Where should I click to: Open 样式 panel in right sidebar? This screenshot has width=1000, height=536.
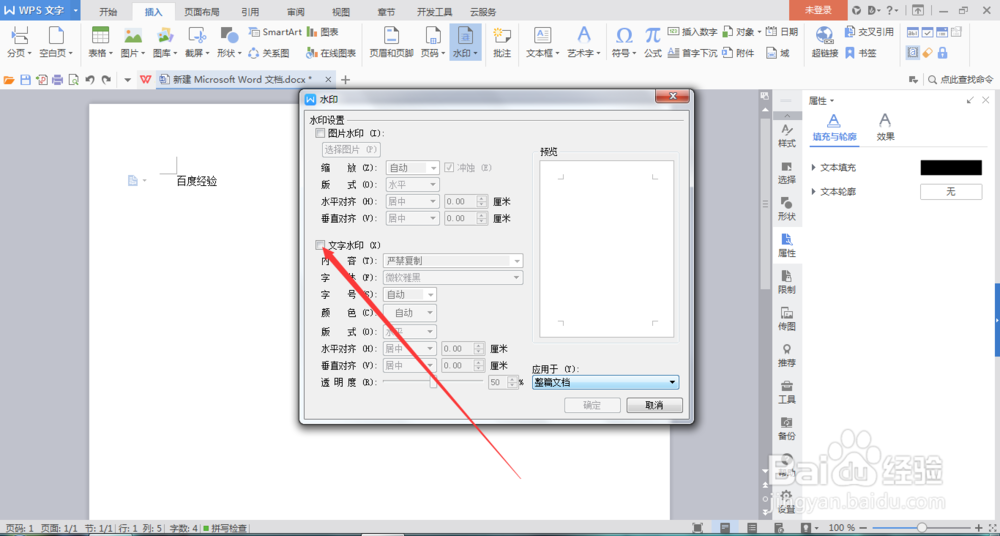pyautogui.click(x=787, y=136)
